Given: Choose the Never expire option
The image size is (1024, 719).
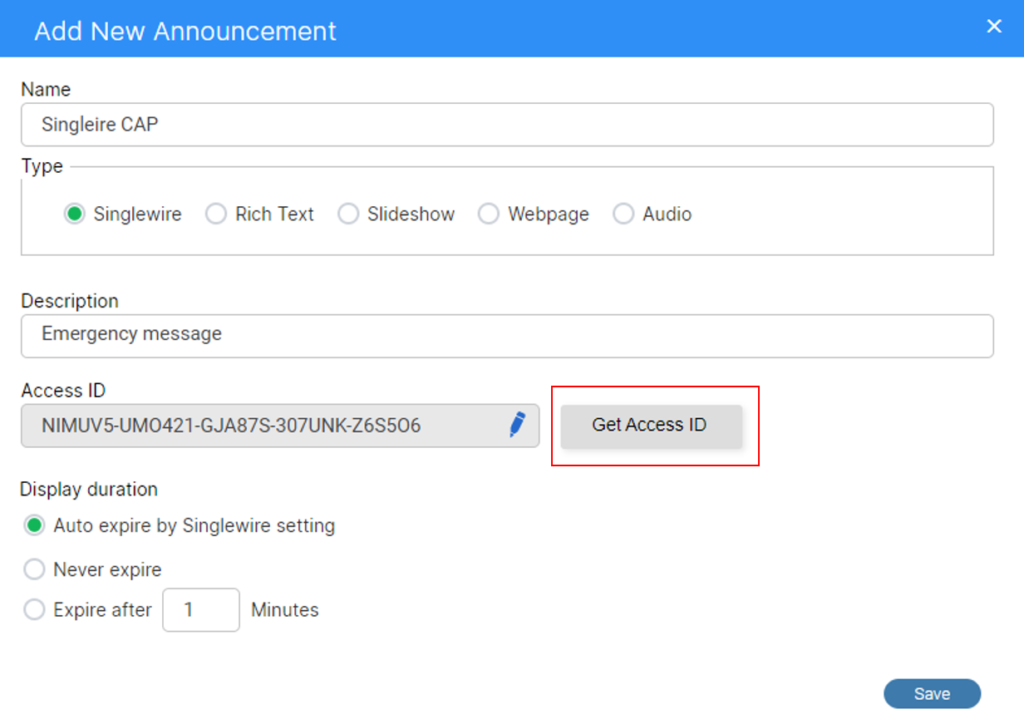Looking at the screenshot, I should [34, 569].
